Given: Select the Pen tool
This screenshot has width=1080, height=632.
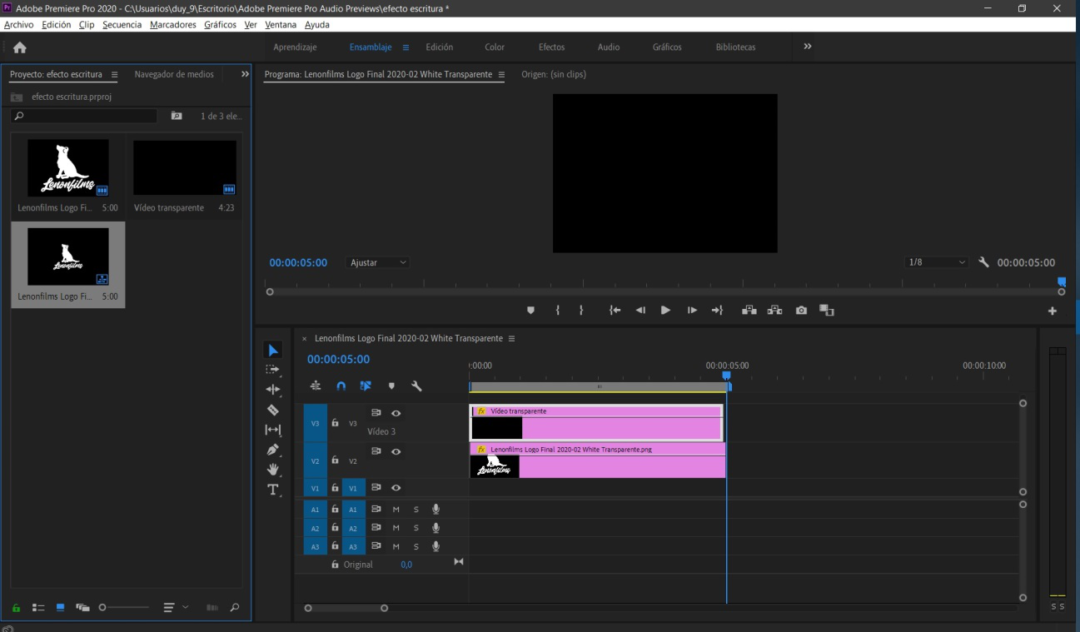Looking at the screenshot, I should tap(273, 450).
